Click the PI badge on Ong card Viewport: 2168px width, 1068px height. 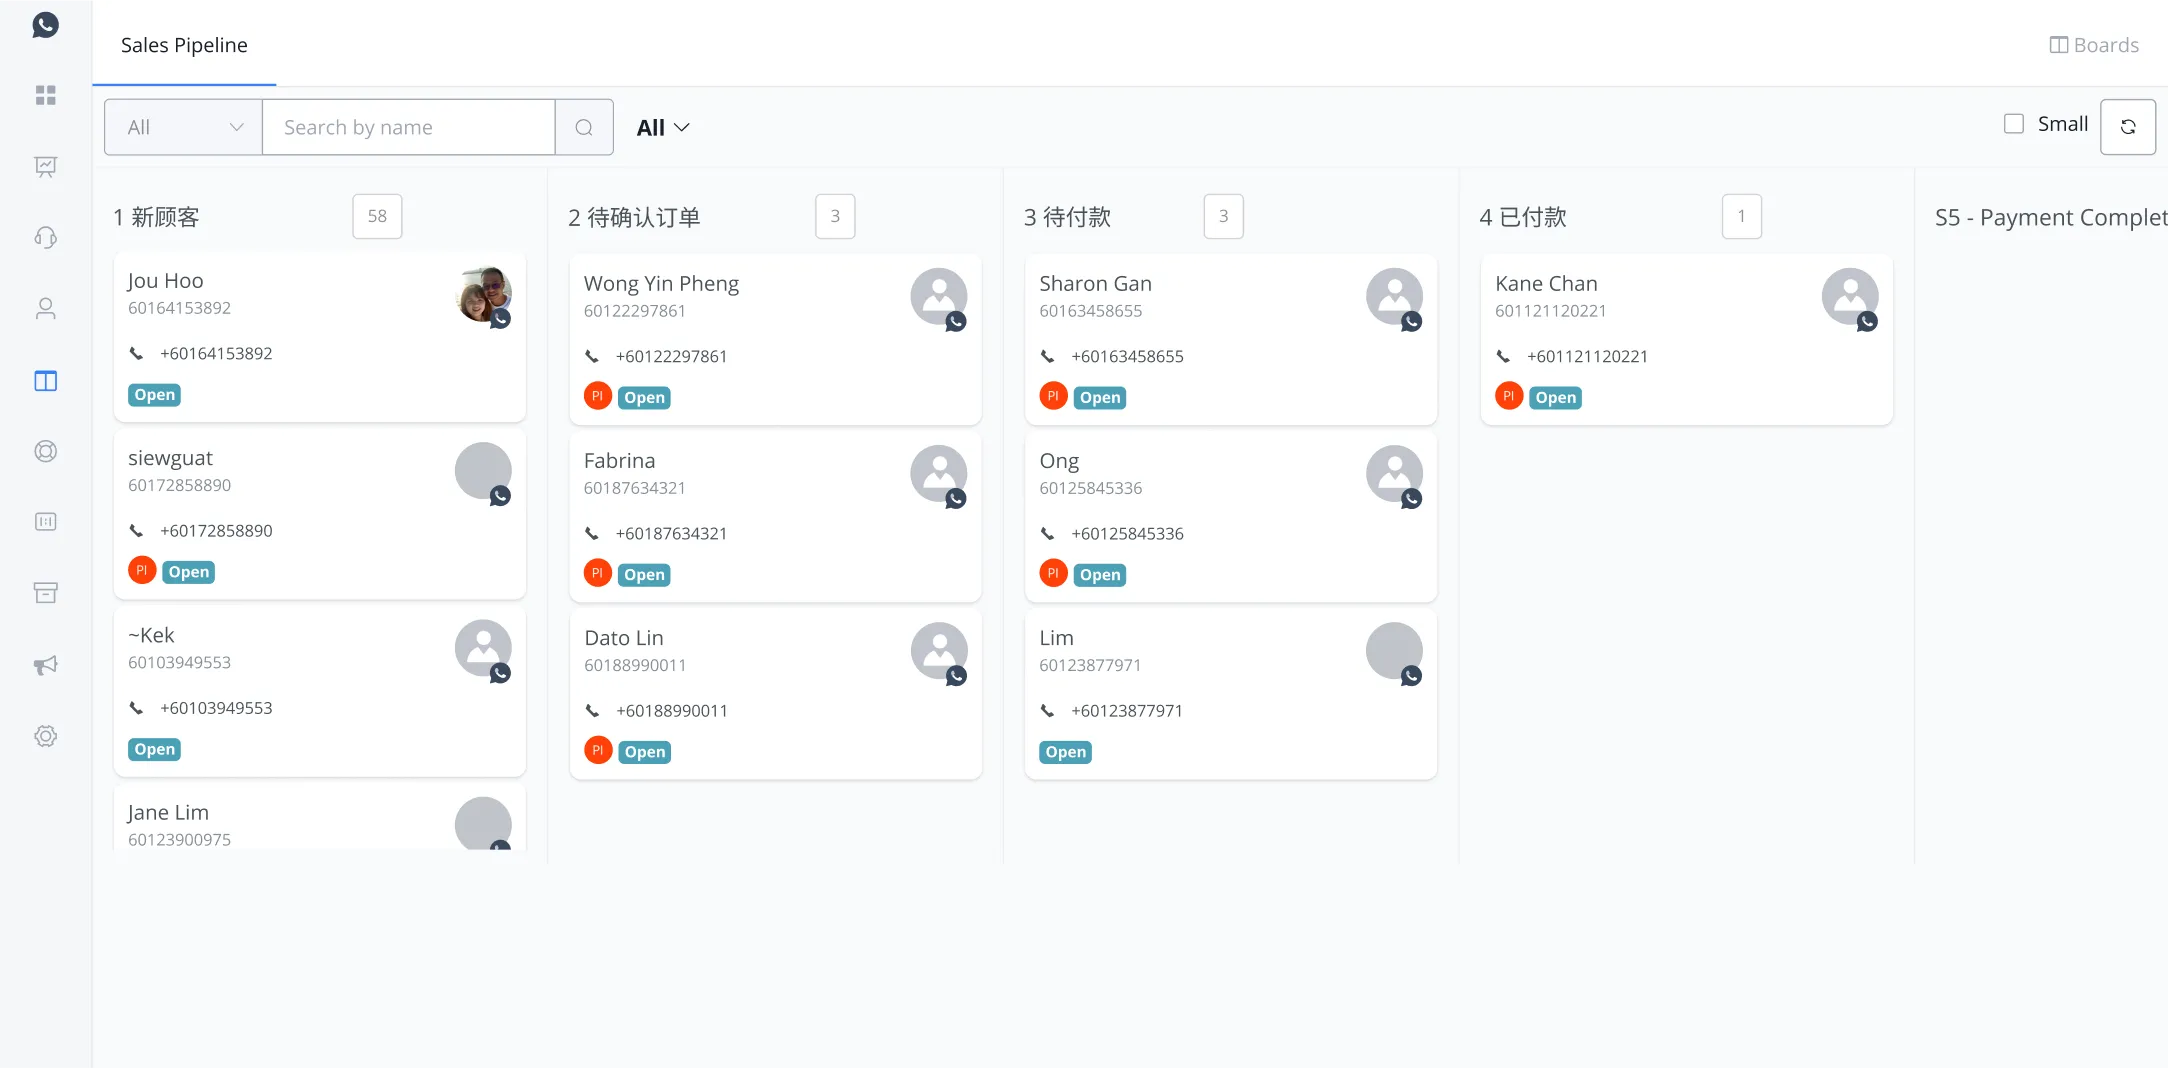click(1053, 573)
